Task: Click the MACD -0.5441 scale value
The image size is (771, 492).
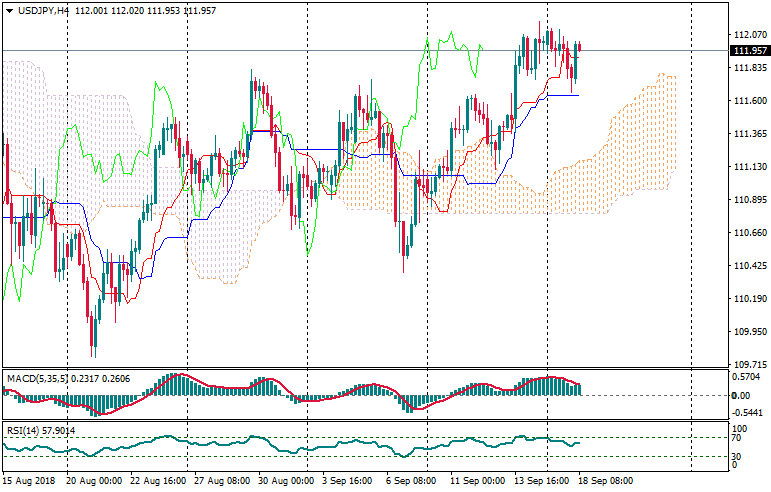Action: (x=746, y=413)
